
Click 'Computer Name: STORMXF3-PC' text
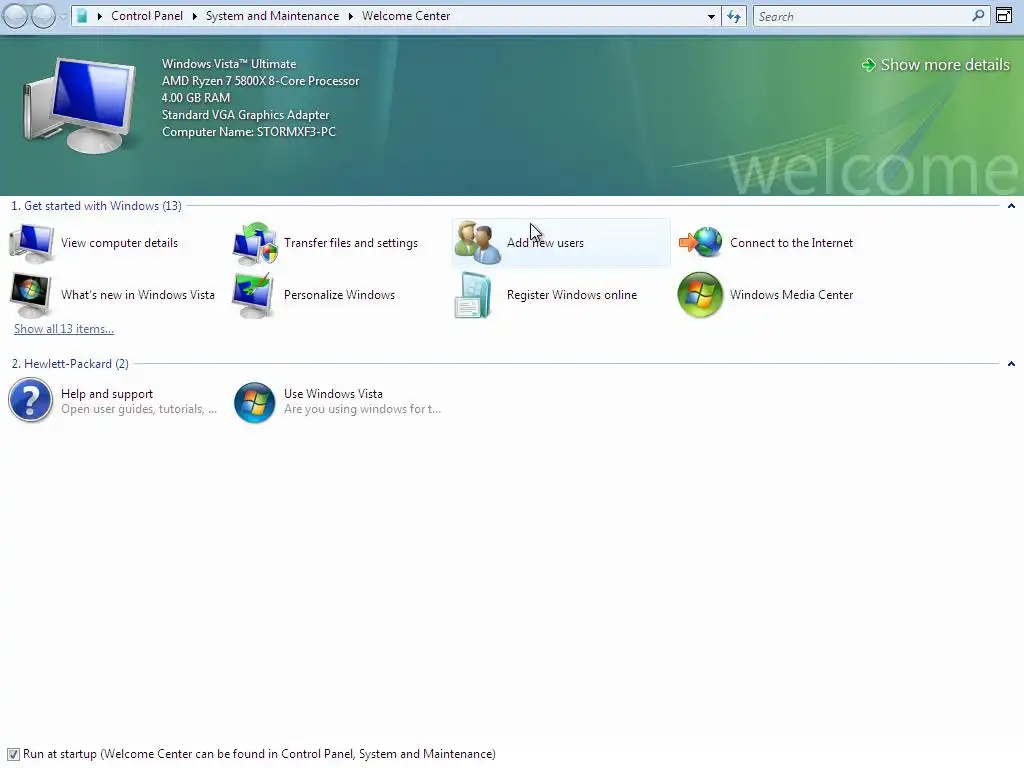(x=249, y=132)
